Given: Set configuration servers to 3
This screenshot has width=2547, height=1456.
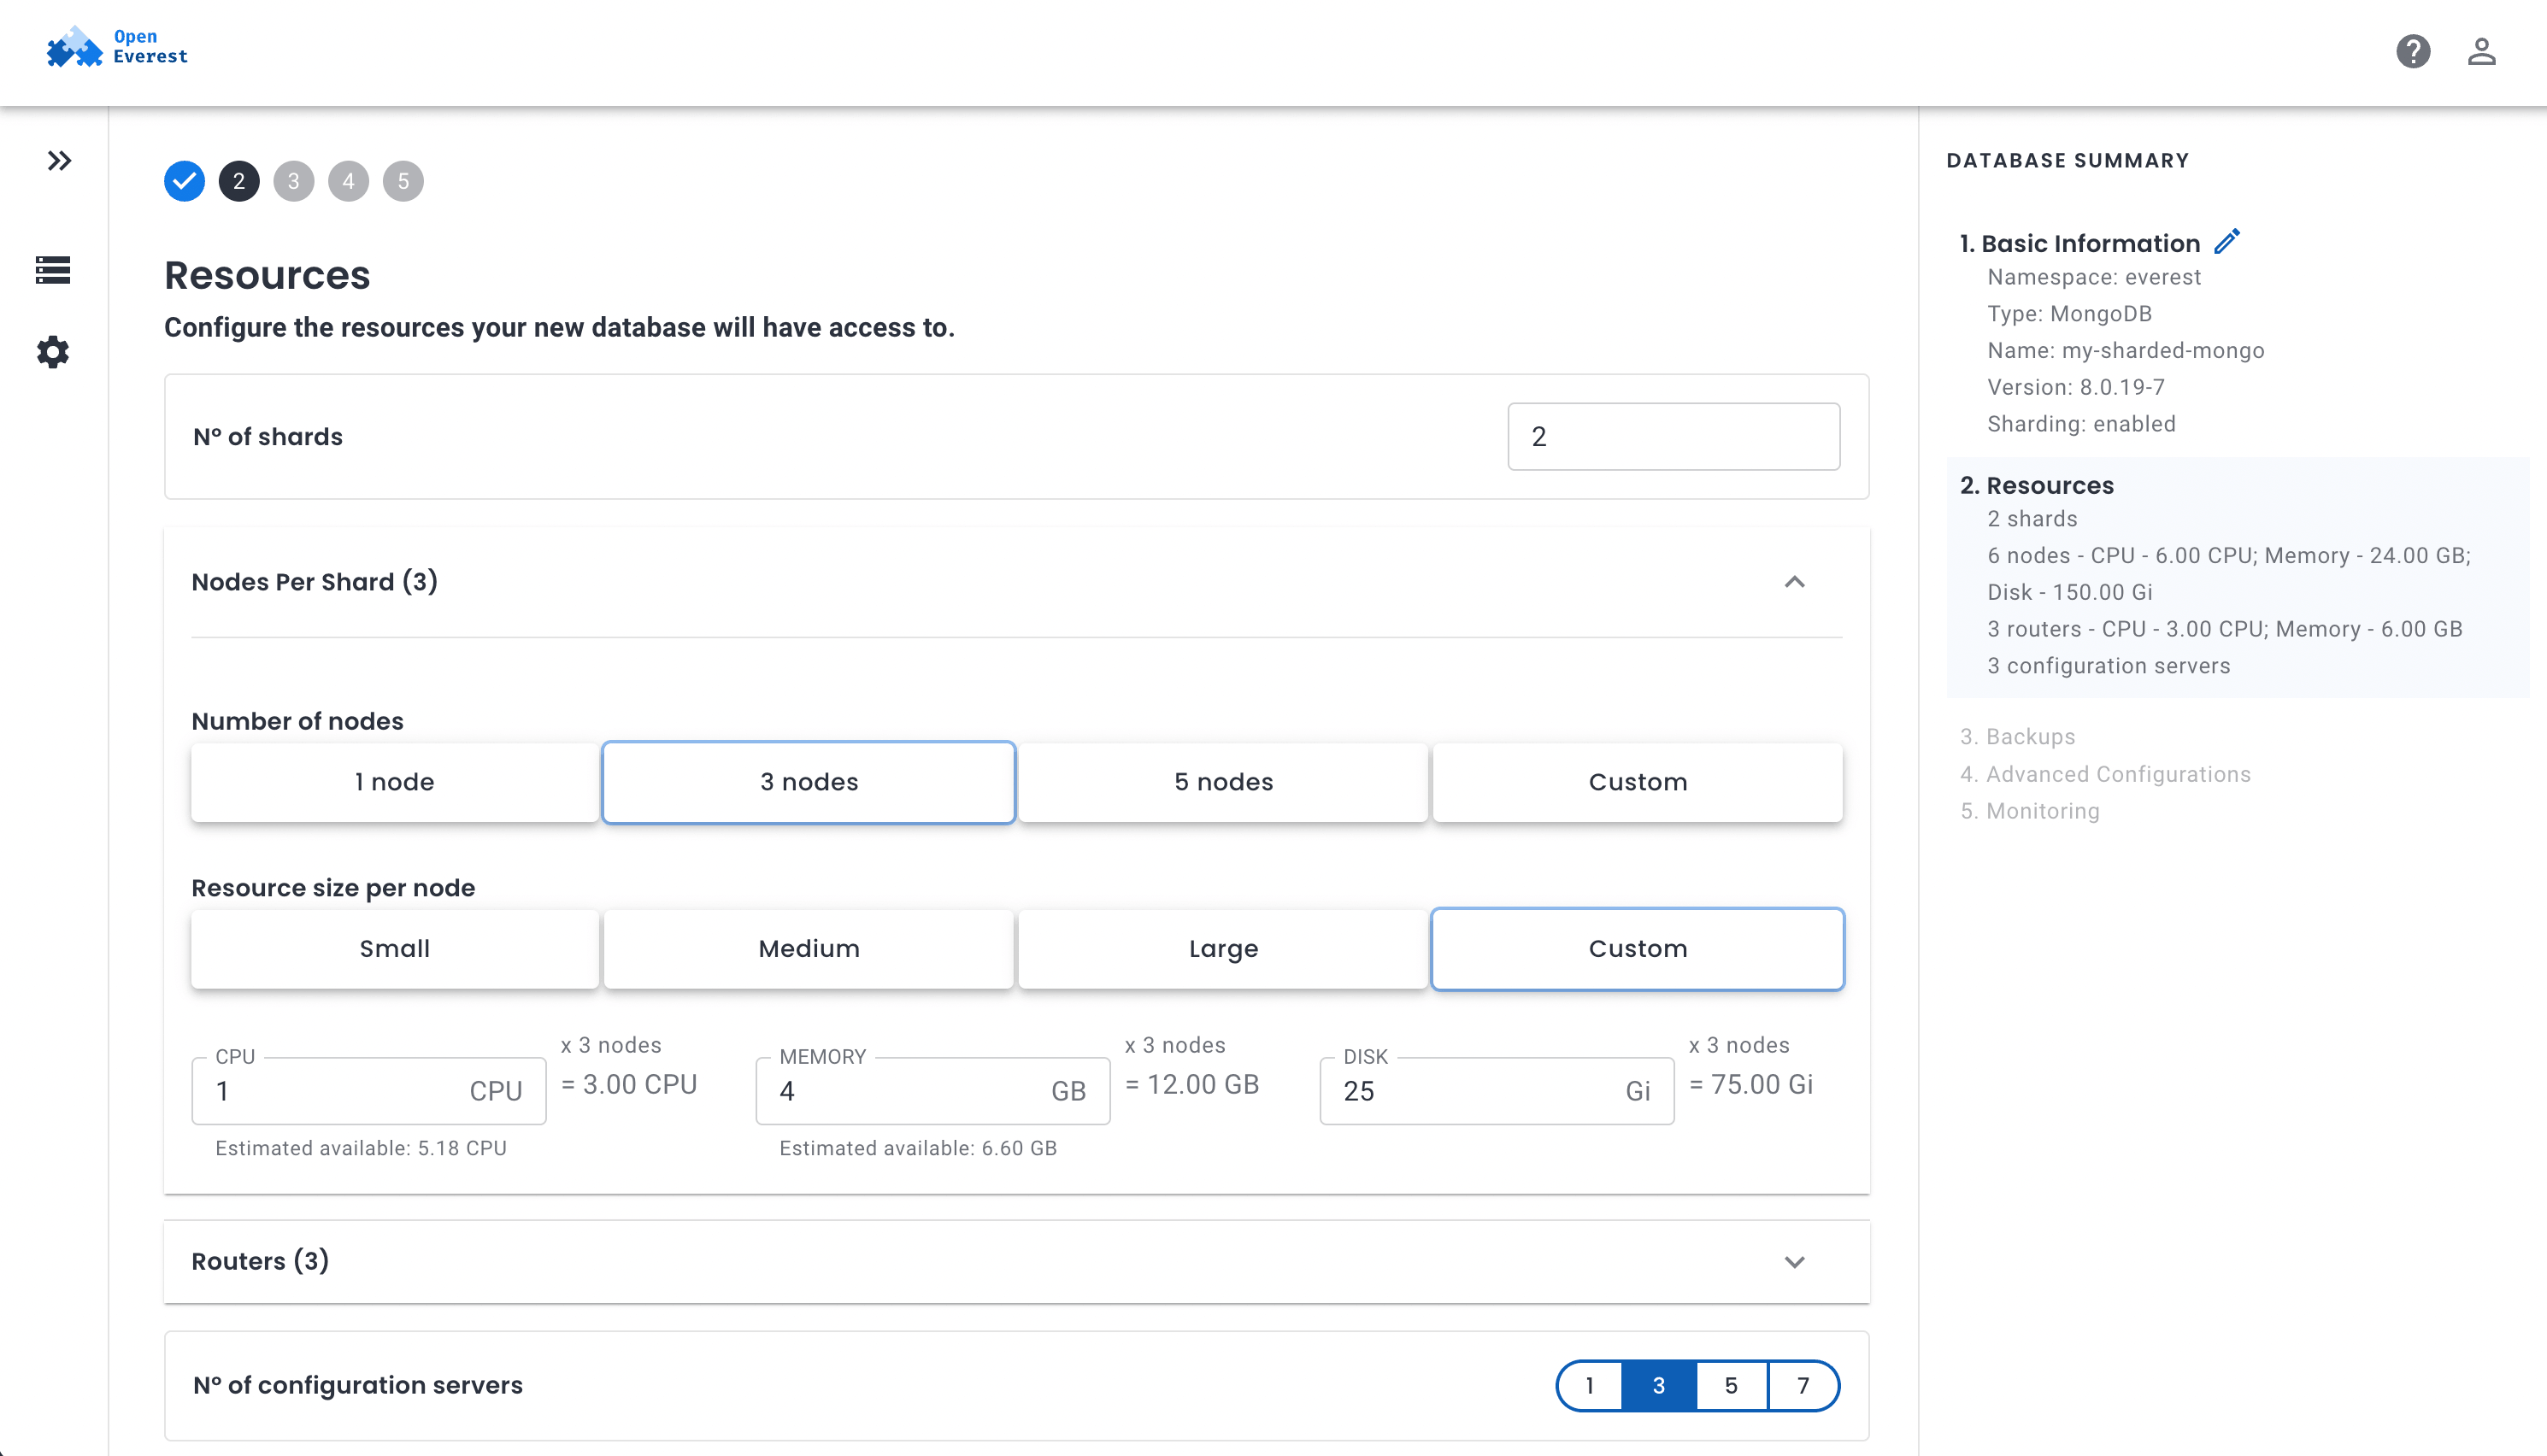Looking at the screenshot, I should click(x=1659, y=1386).
